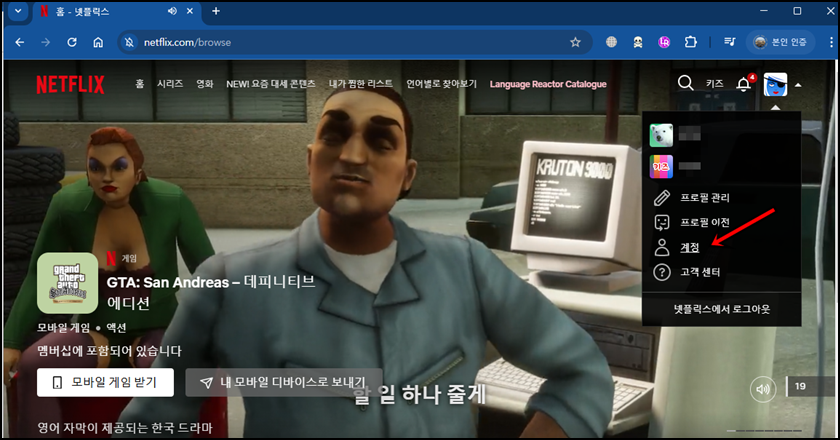840x440 pixels.
Task: Open tab search dropdown arrow
Action: [18, 11]
